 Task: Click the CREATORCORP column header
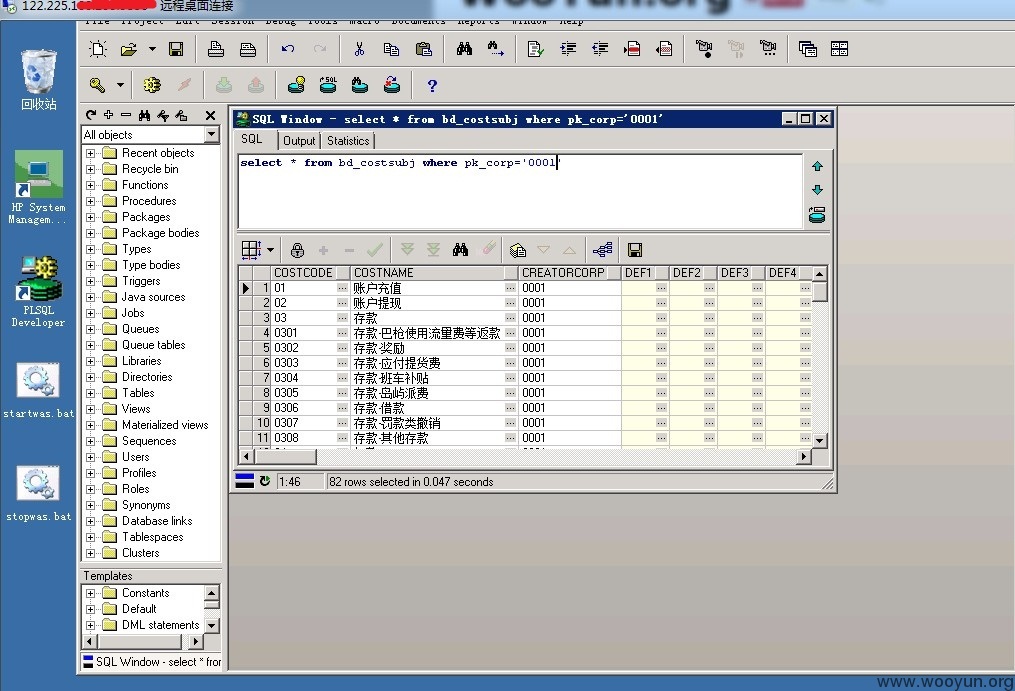570,273
